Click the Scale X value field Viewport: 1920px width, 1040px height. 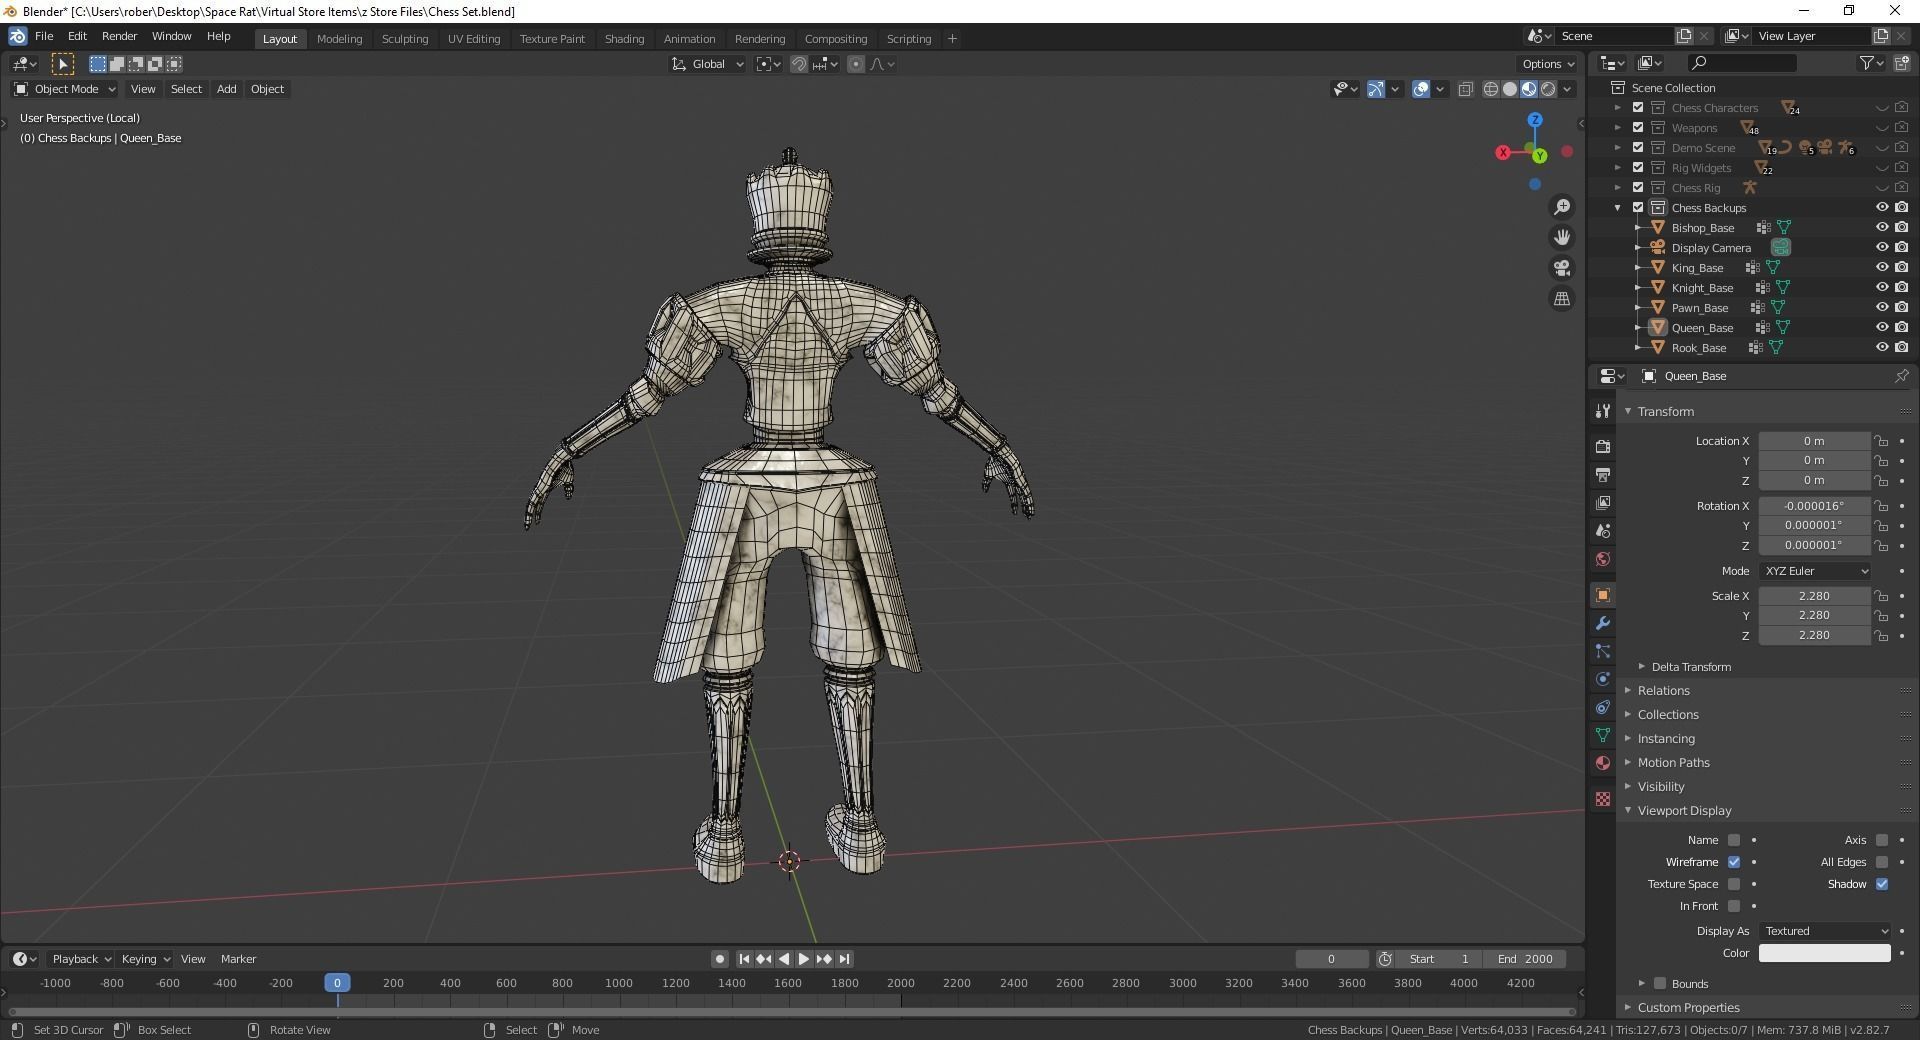[1815, 596]
